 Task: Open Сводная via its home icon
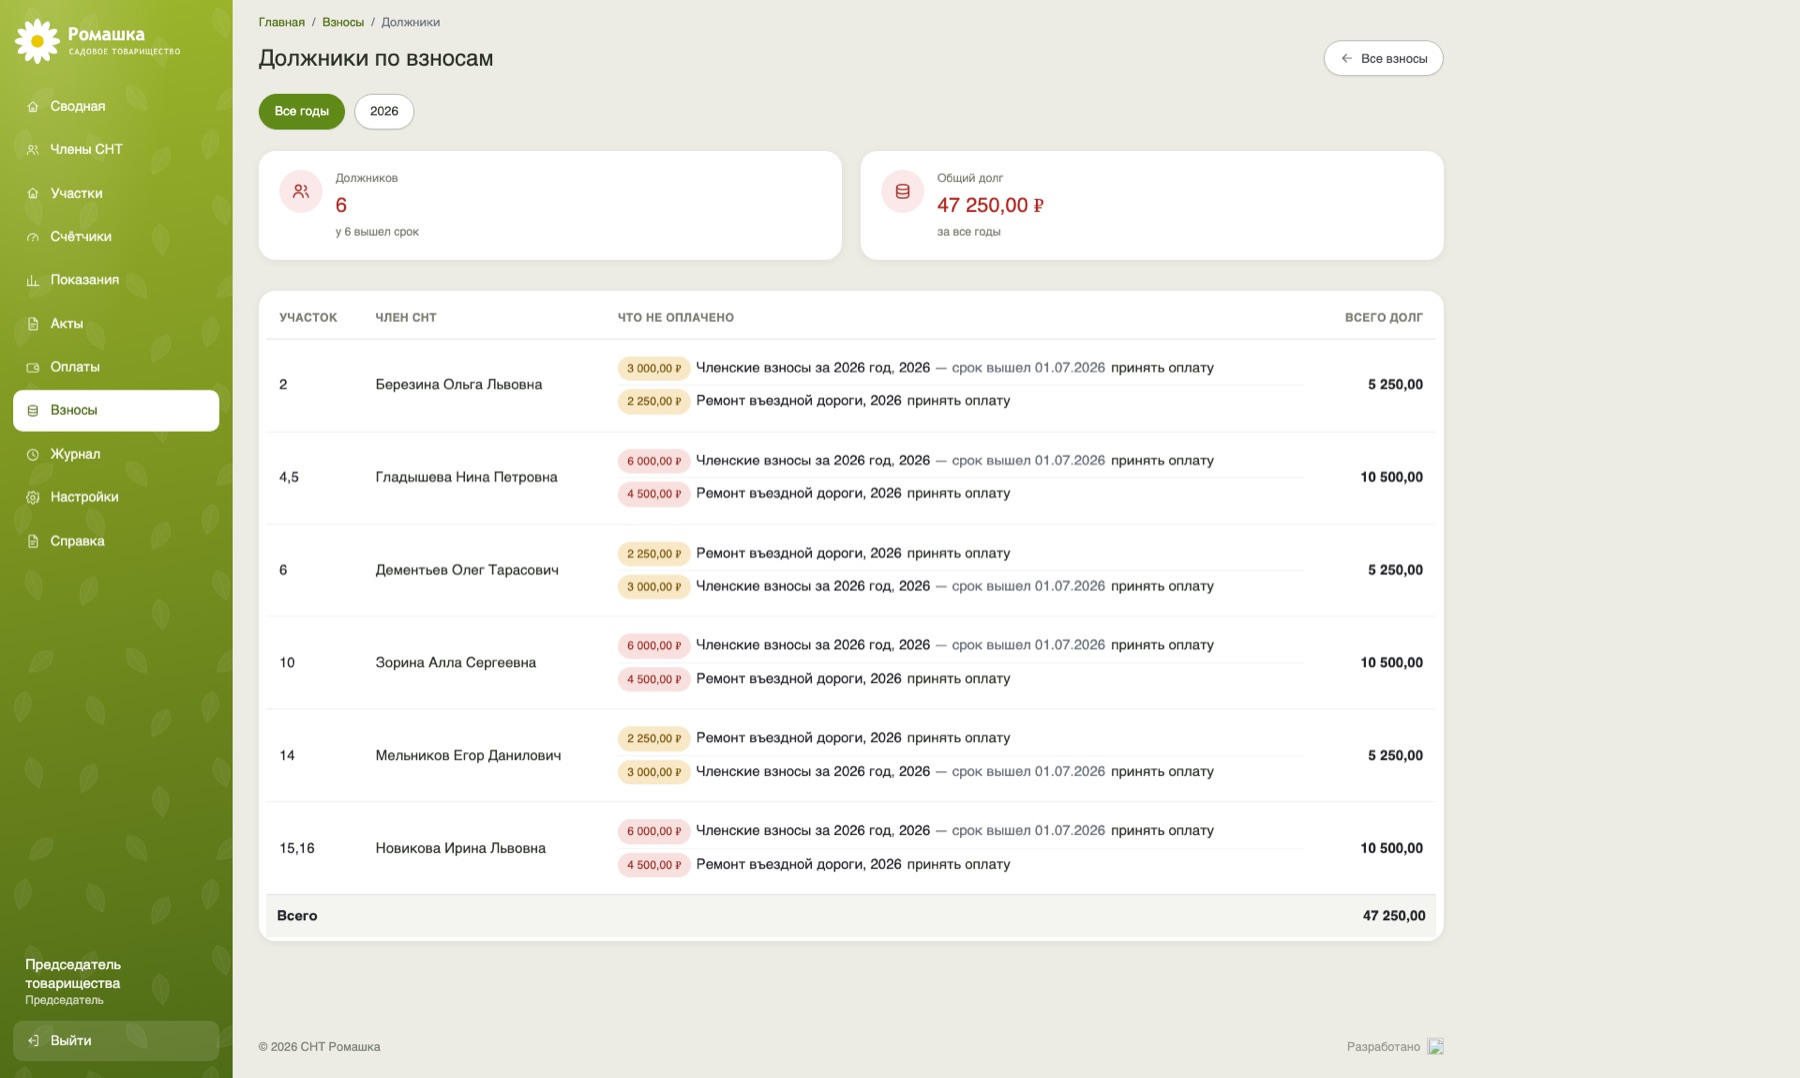[33, 106]
